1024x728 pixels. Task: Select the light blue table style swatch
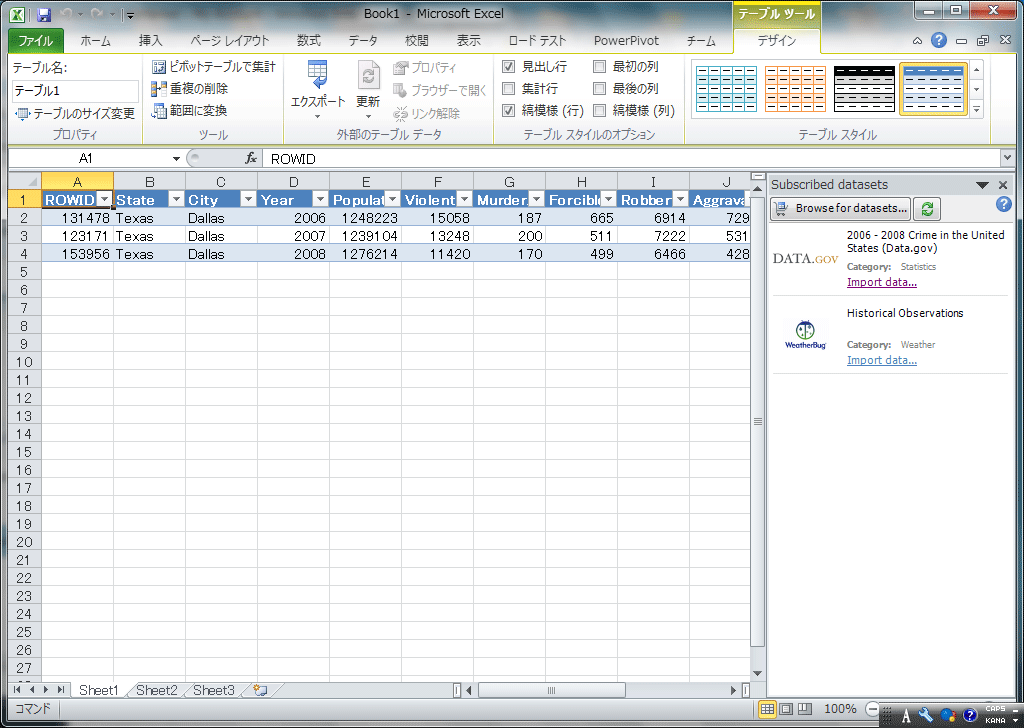click(x=726, y=89)
